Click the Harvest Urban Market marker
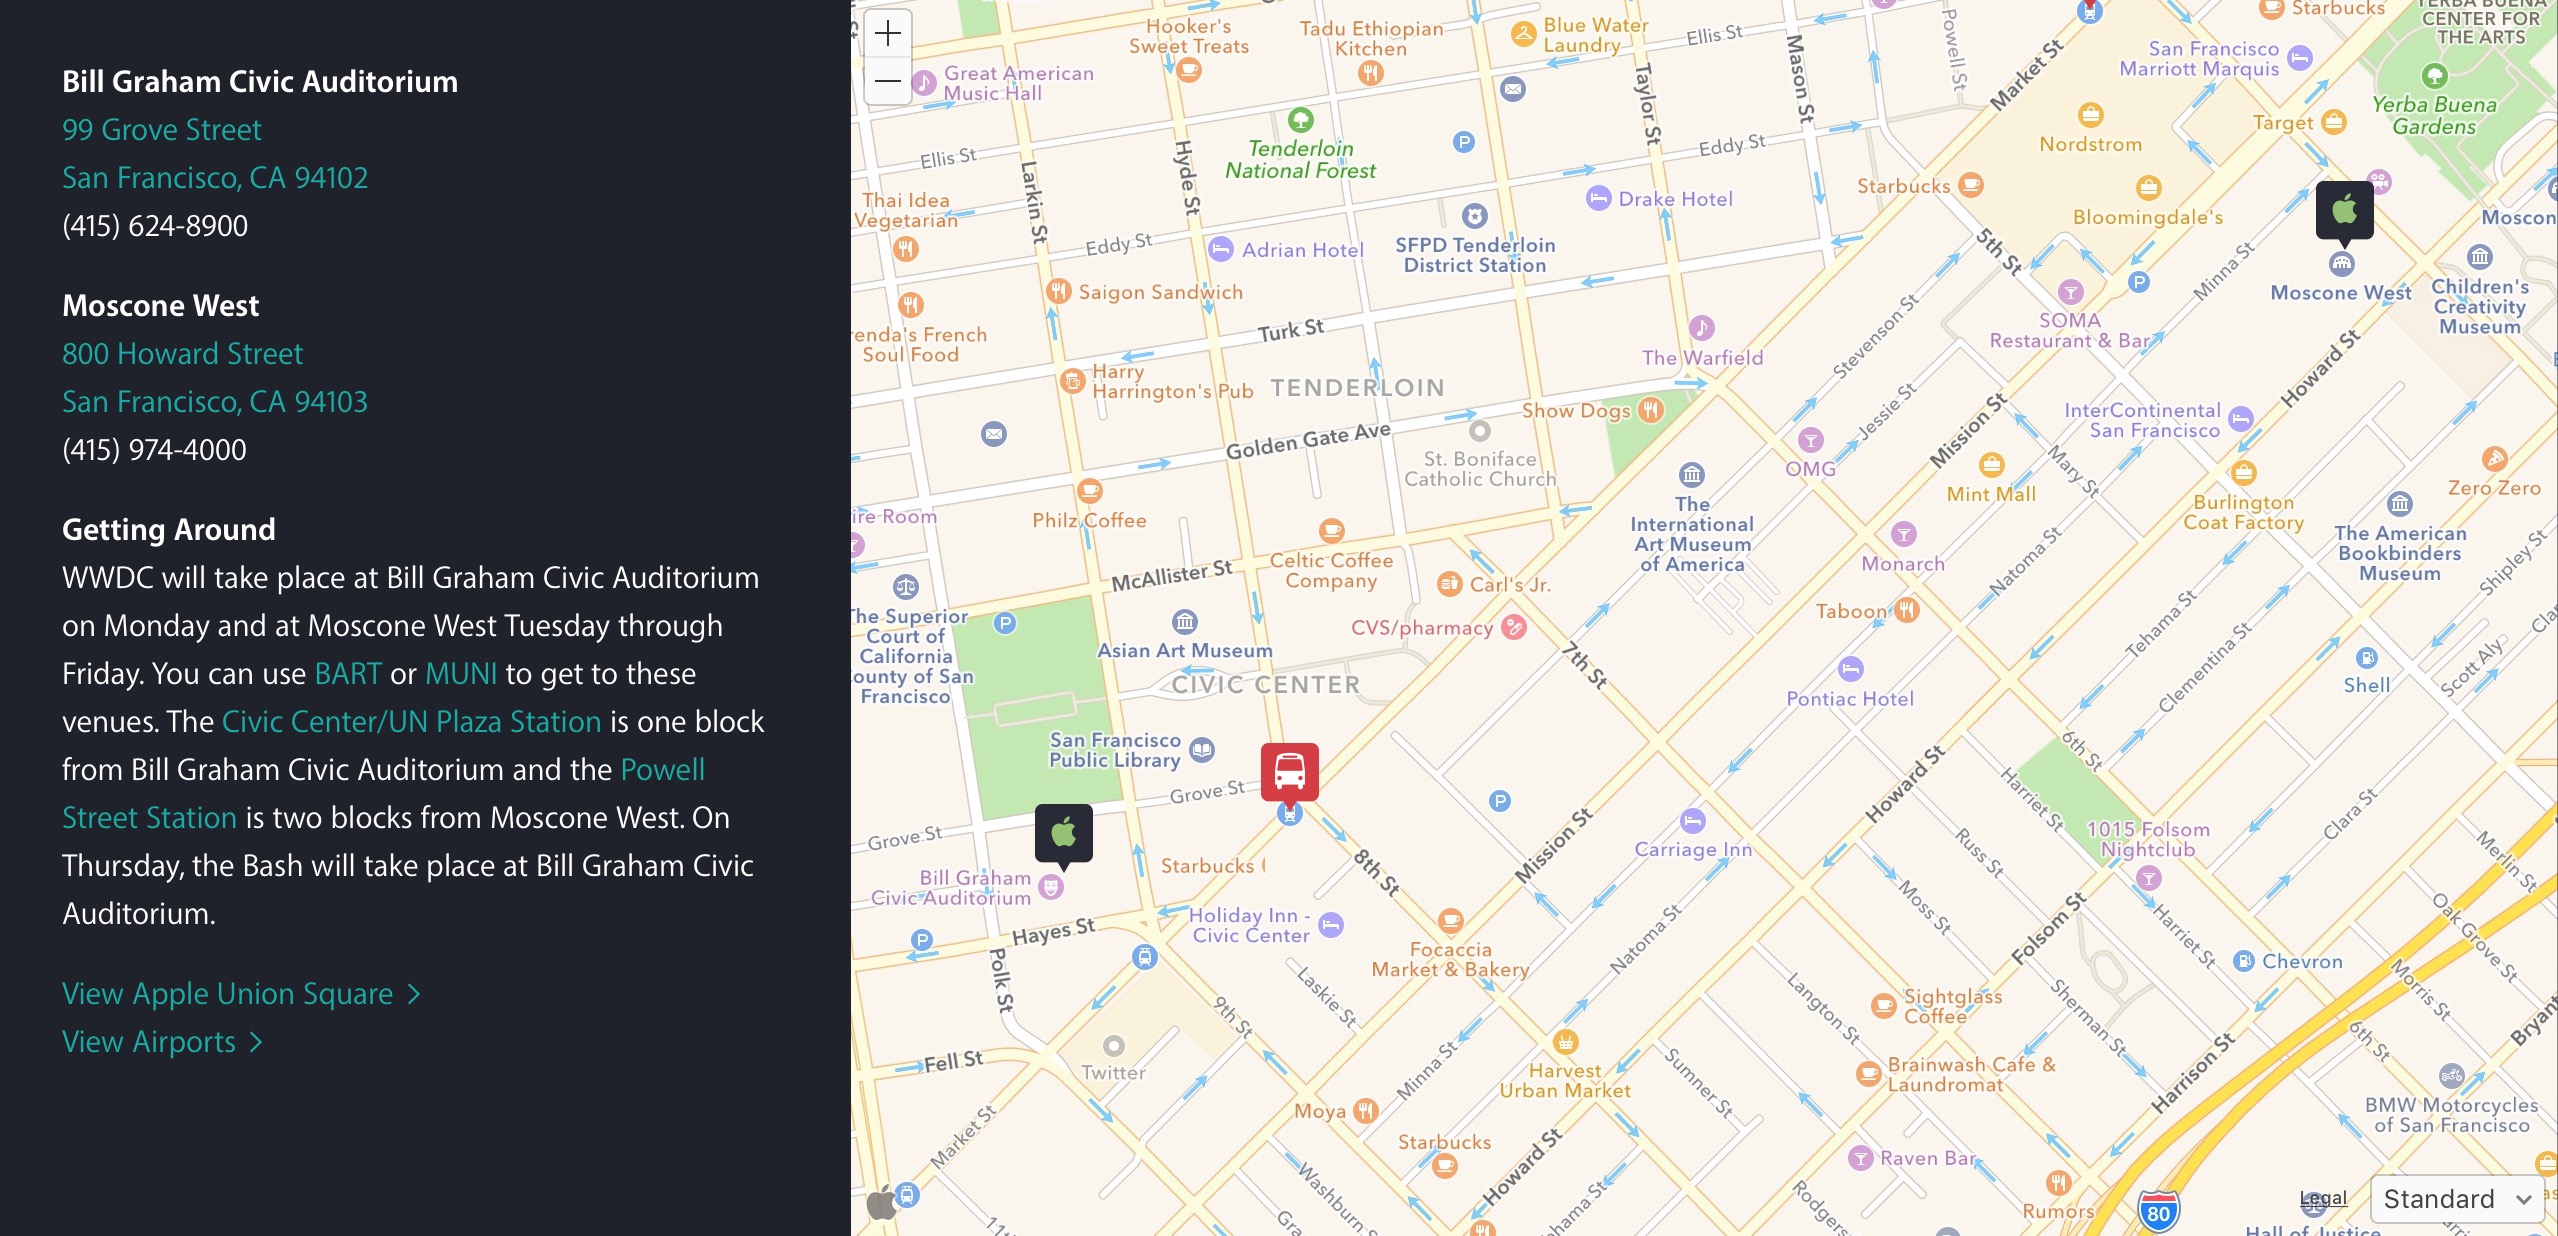The width and height of the screenshot is (2558, 1236). point(1565,1043)
